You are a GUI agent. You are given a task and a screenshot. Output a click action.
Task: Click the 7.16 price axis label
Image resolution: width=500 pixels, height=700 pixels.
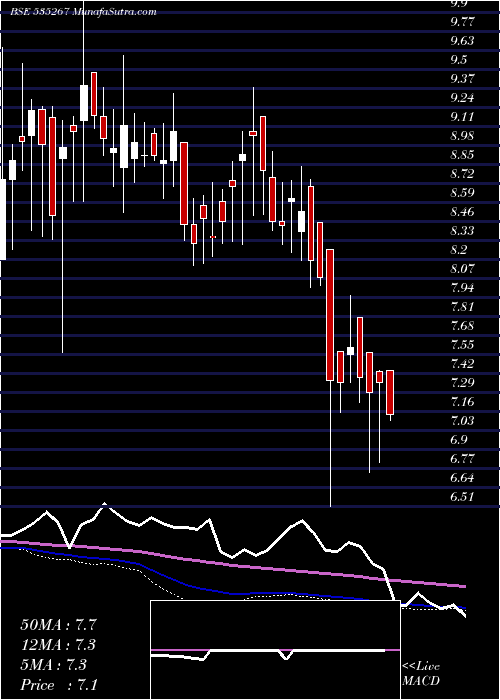pos(462,402)
